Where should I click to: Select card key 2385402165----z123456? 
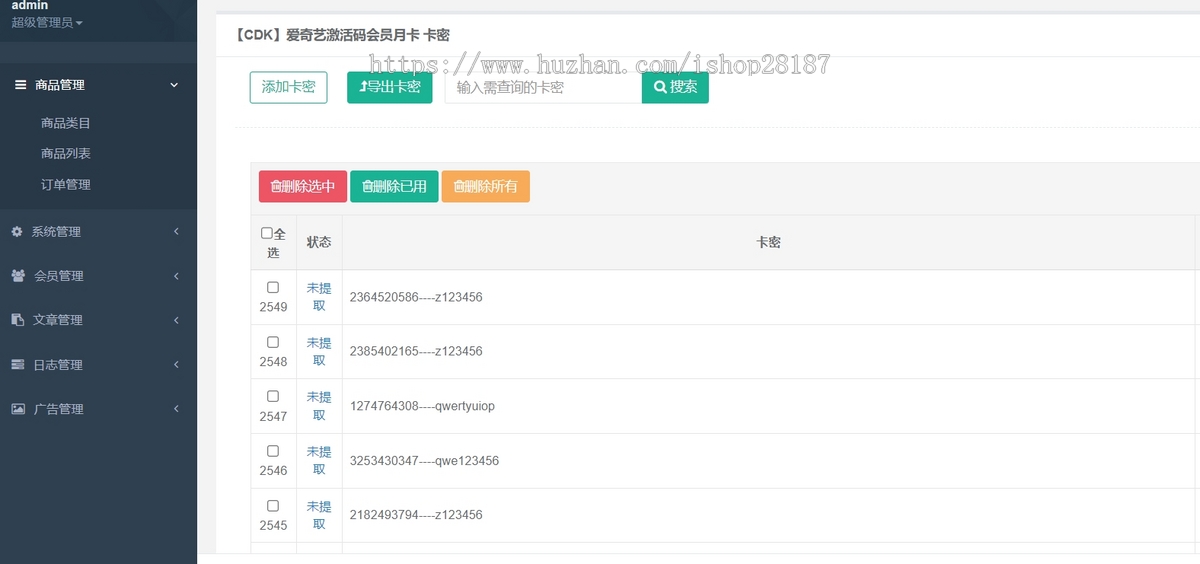coord(416,351)
